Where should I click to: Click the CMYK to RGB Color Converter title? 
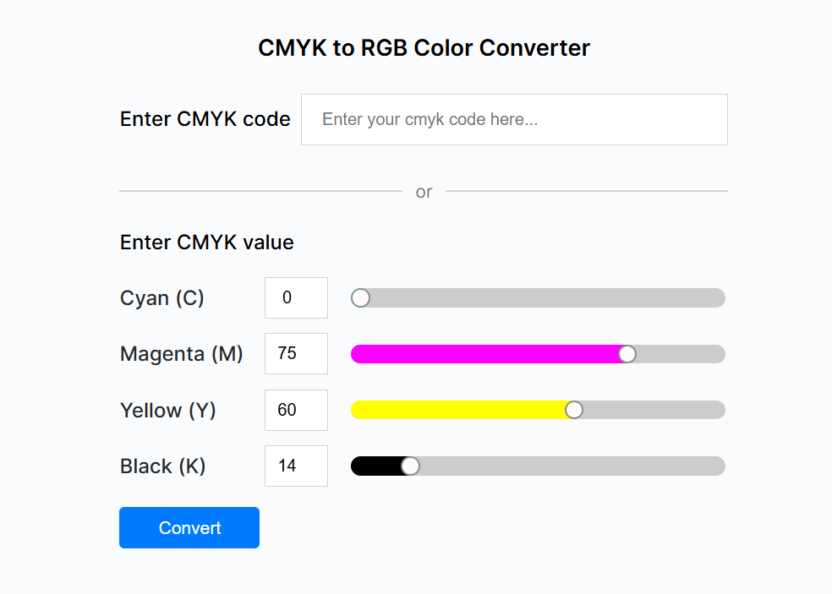tap(424, 47)
